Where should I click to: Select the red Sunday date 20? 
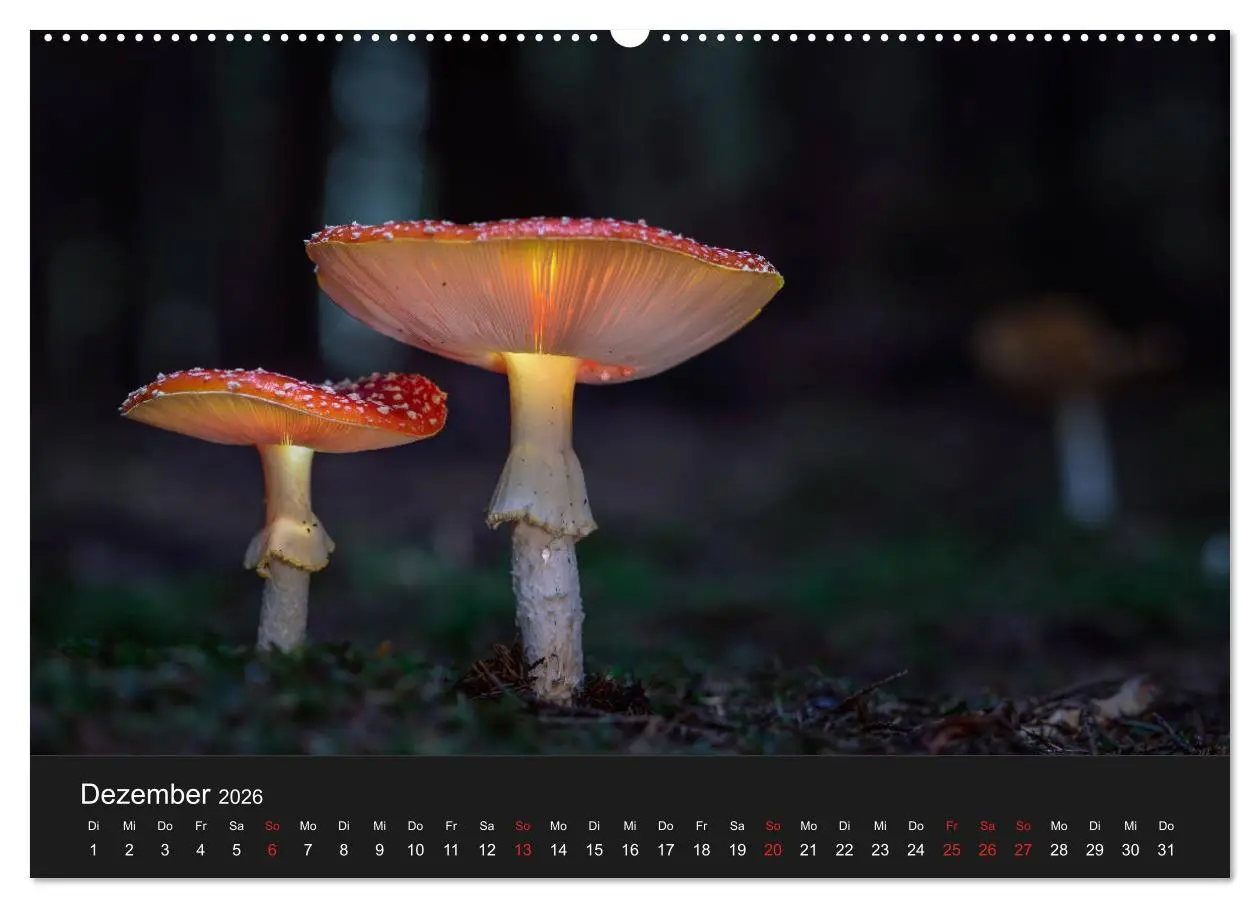pyautogui.click(x=773, y=850)
